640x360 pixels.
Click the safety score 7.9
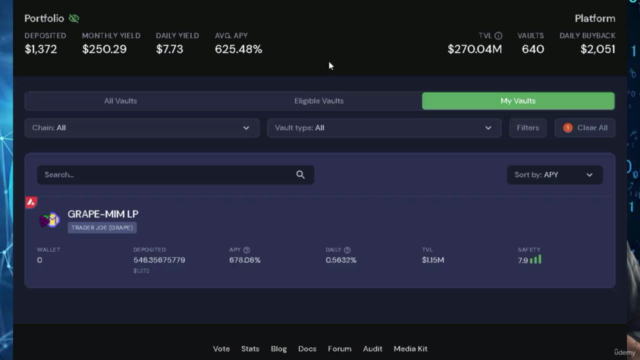point(523,260)
